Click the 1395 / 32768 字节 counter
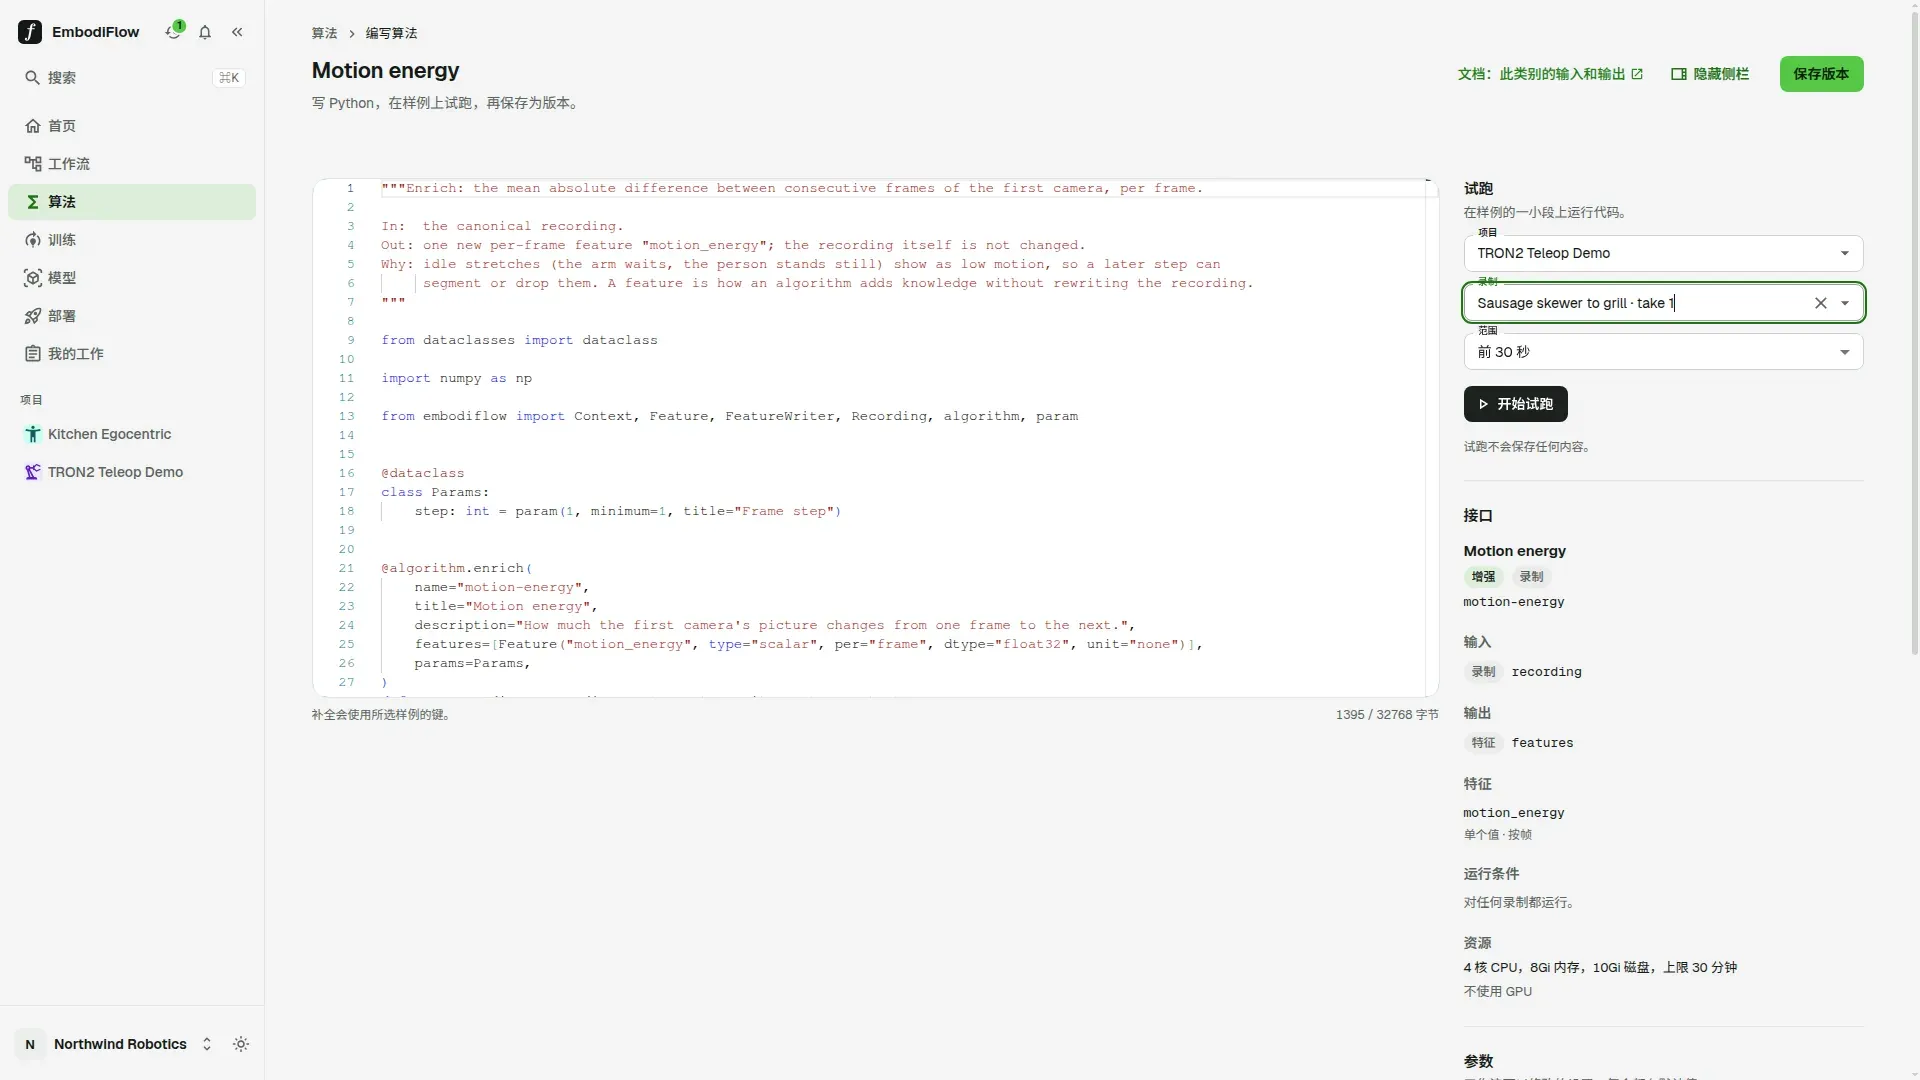 (1387, 715)
